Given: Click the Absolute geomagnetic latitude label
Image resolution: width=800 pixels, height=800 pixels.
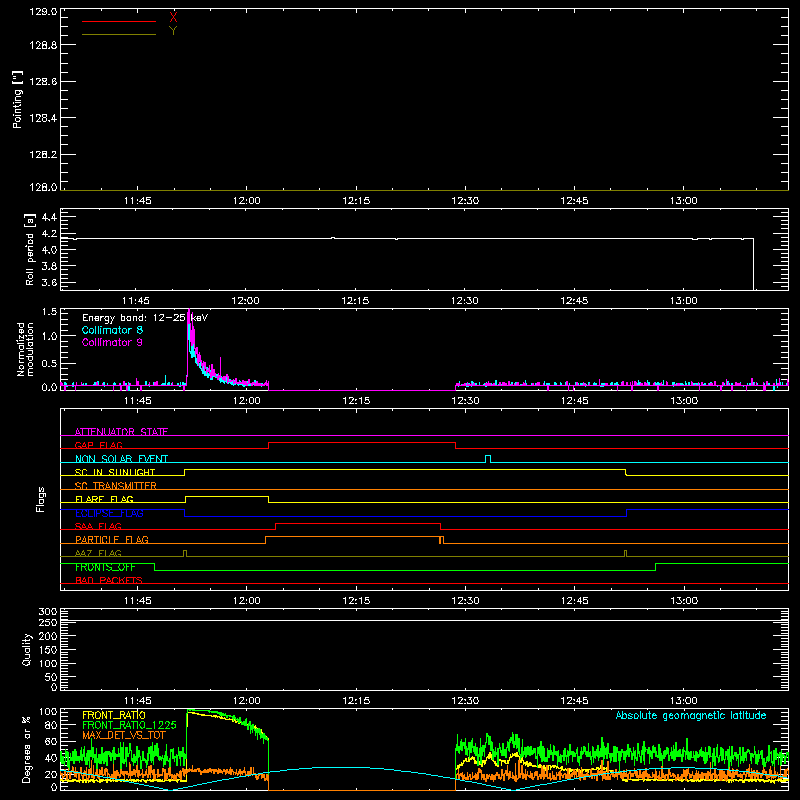Looking at the screenshot, I should tap(691, 715).
